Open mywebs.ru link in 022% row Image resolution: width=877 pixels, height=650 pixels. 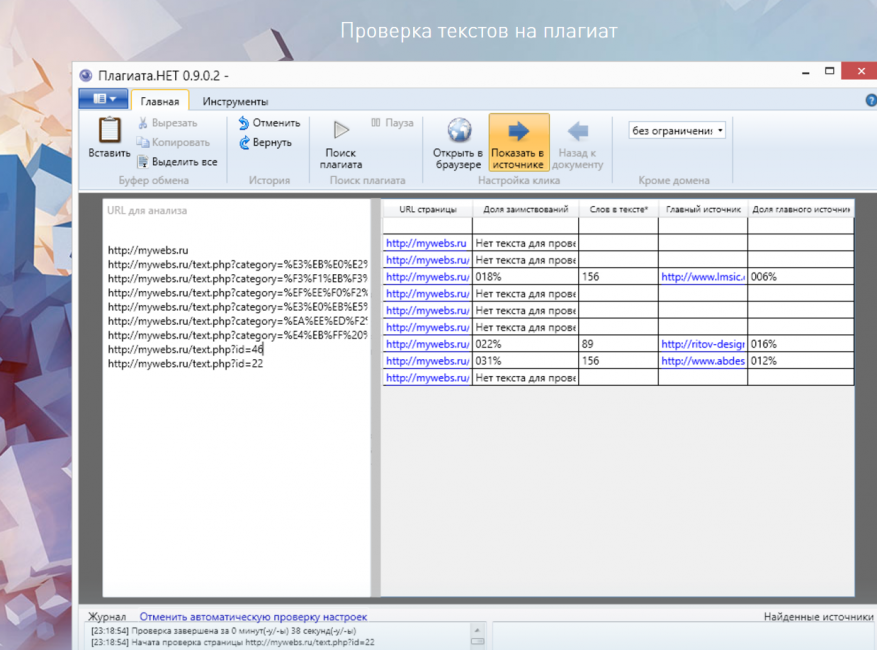pyautogui.click(x=427, y=344)
